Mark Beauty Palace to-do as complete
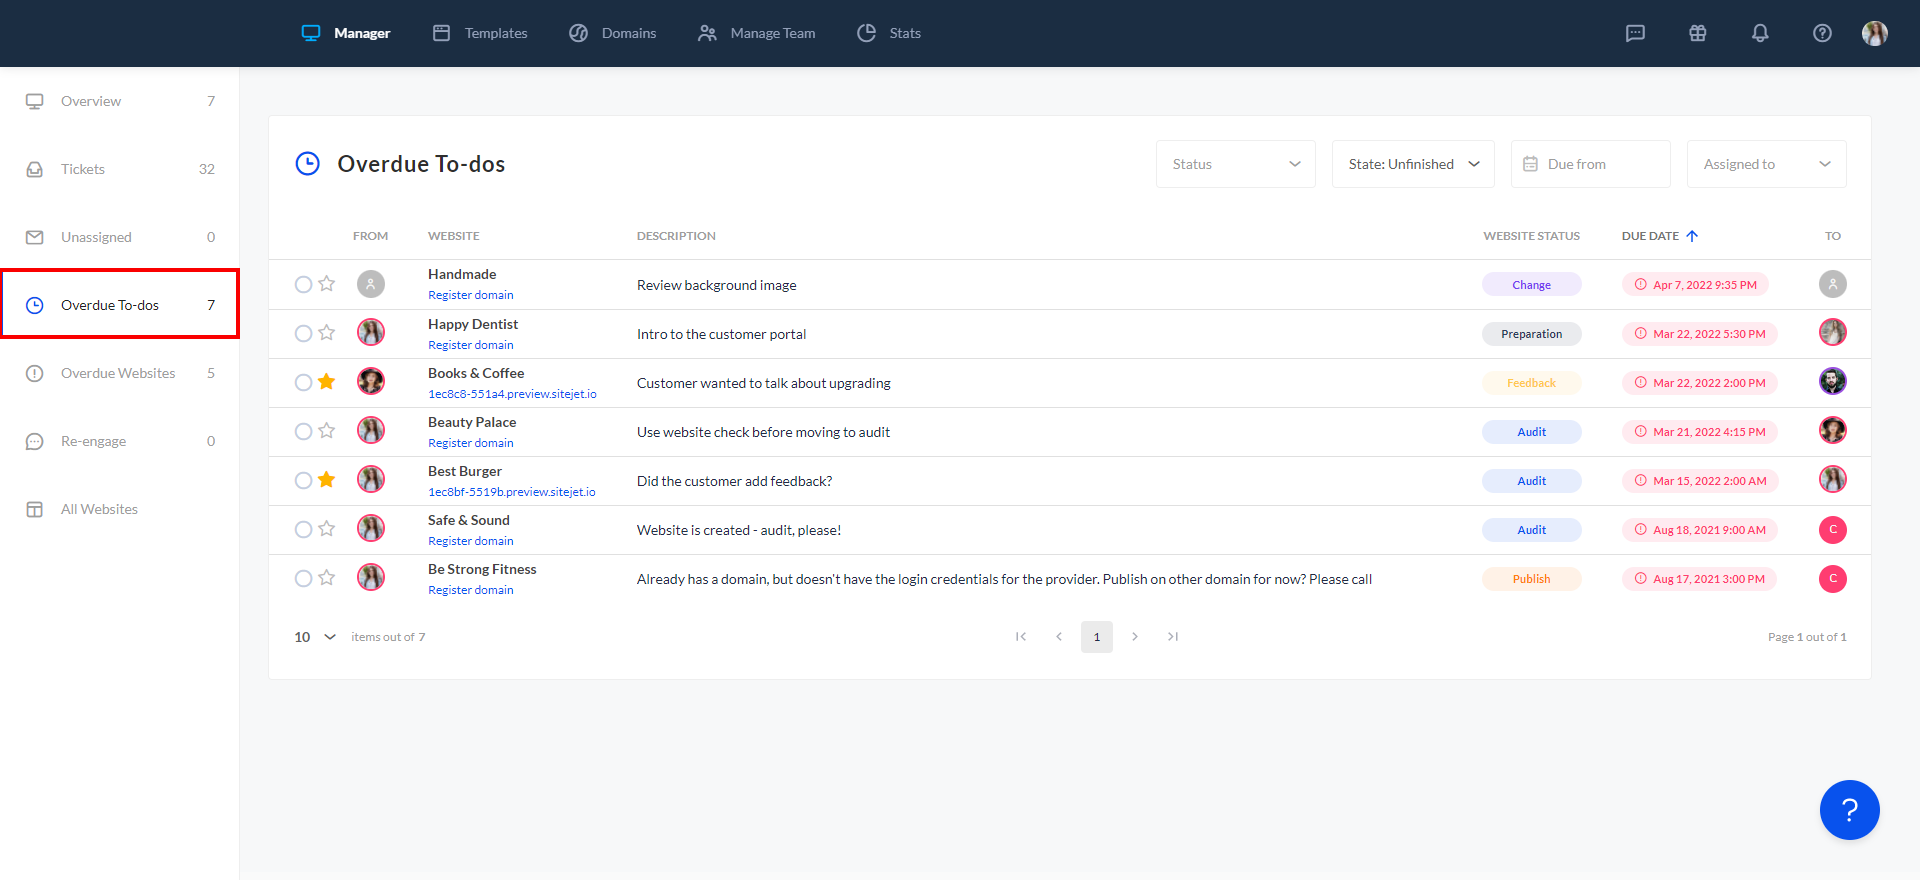The height and width of the screenshot is (880, 1920). 303,432
